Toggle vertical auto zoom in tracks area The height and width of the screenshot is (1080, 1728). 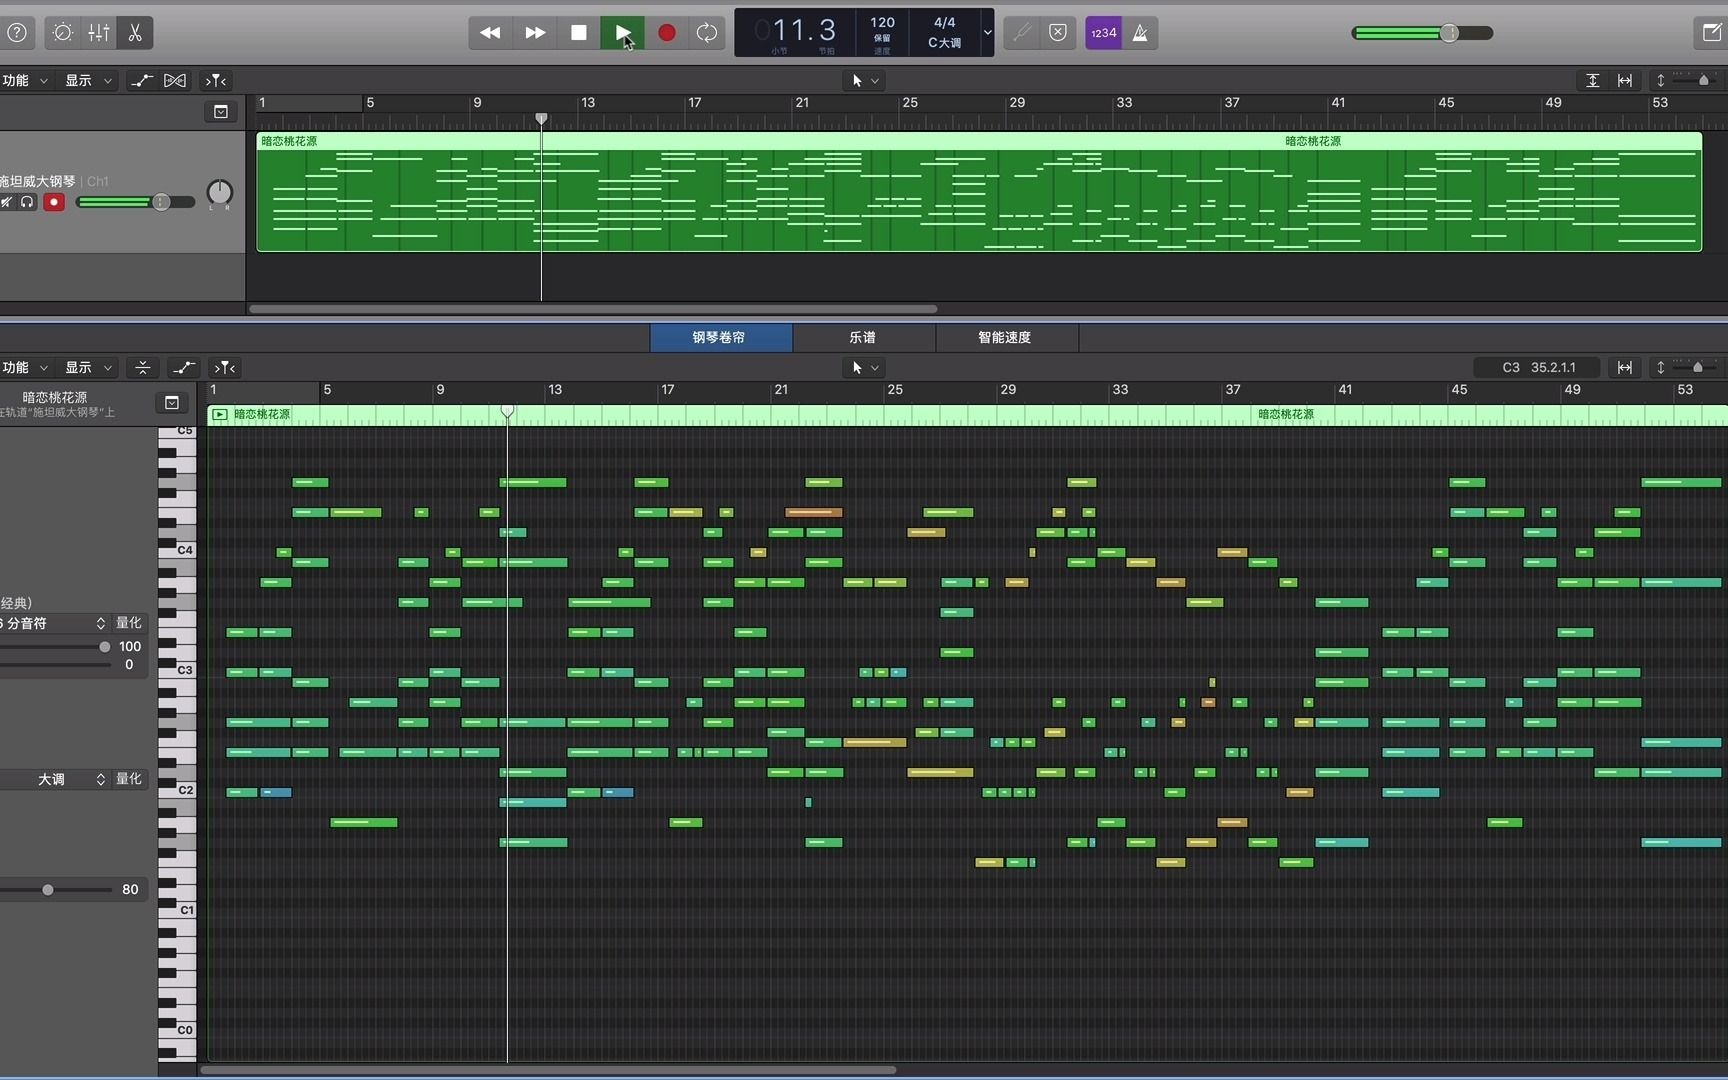tap(1592, 80)
